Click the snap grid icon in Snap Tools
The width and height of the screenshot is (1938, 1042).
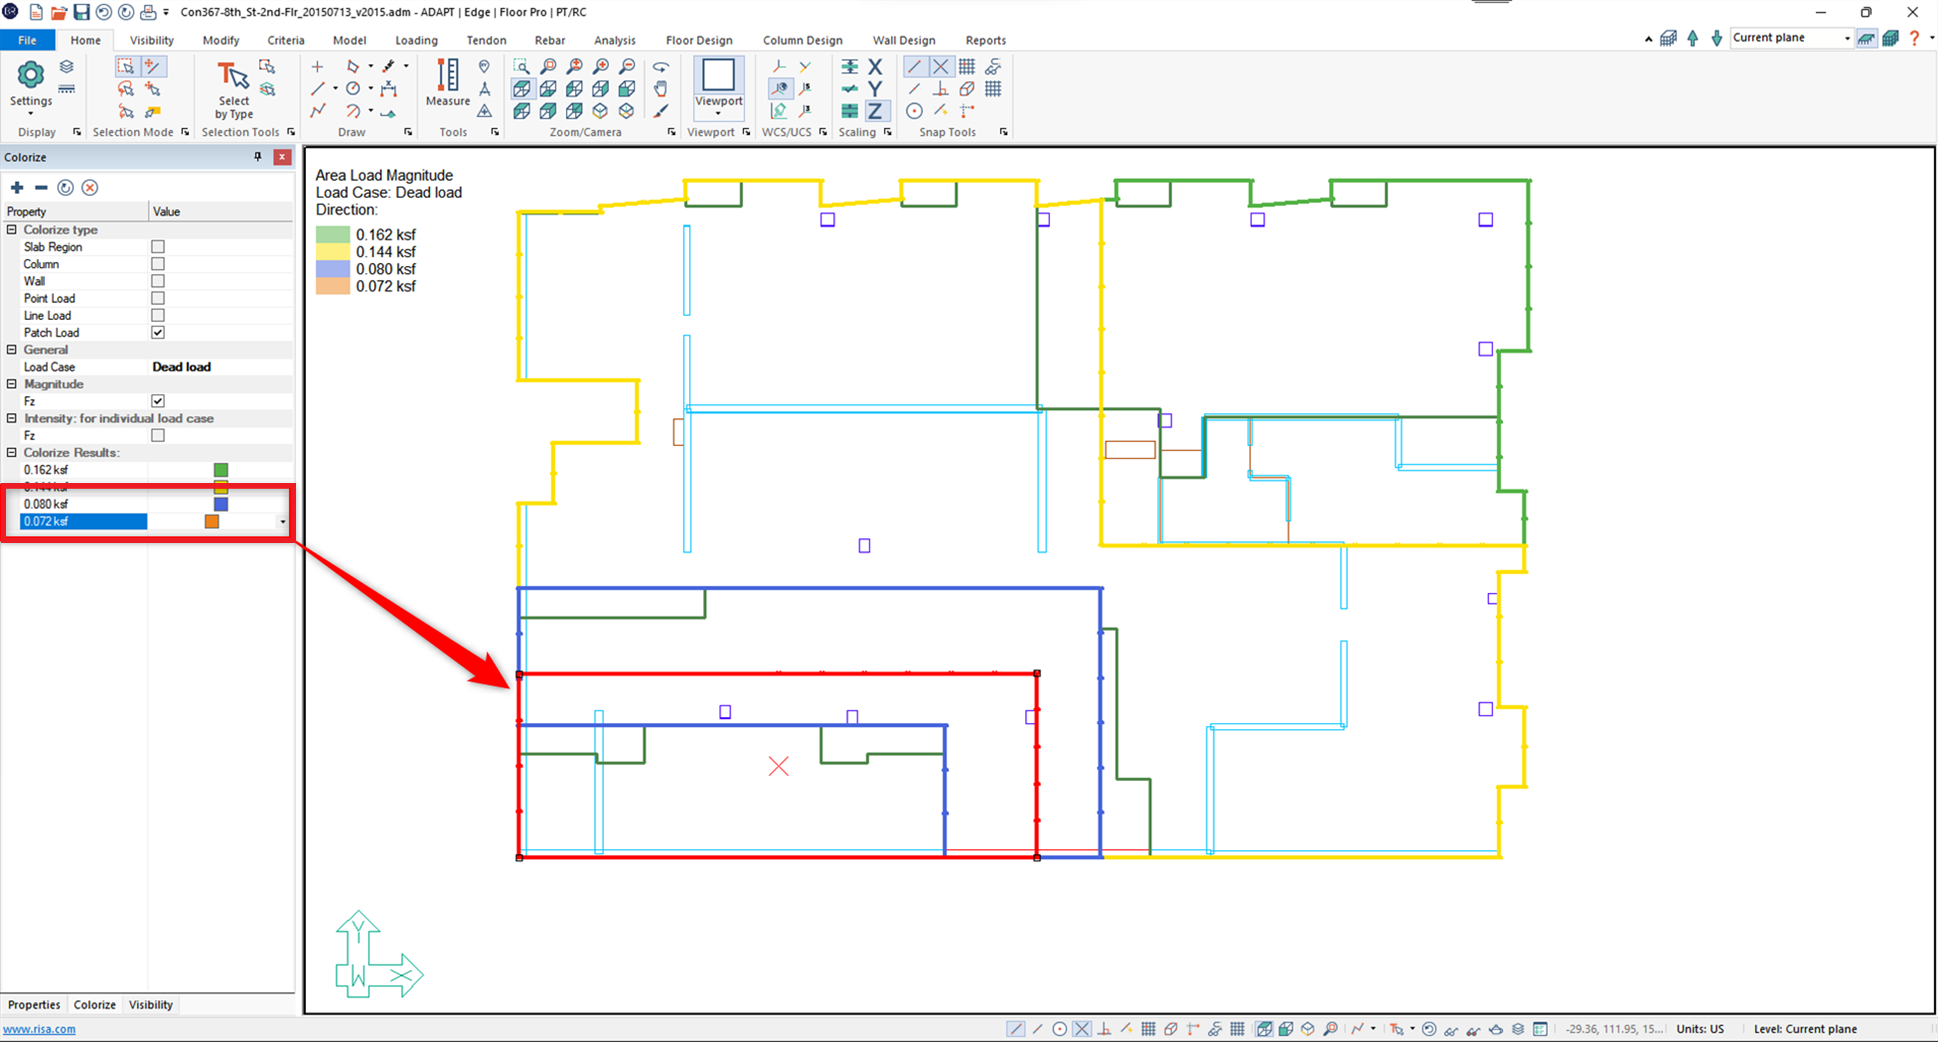[967, 67]
